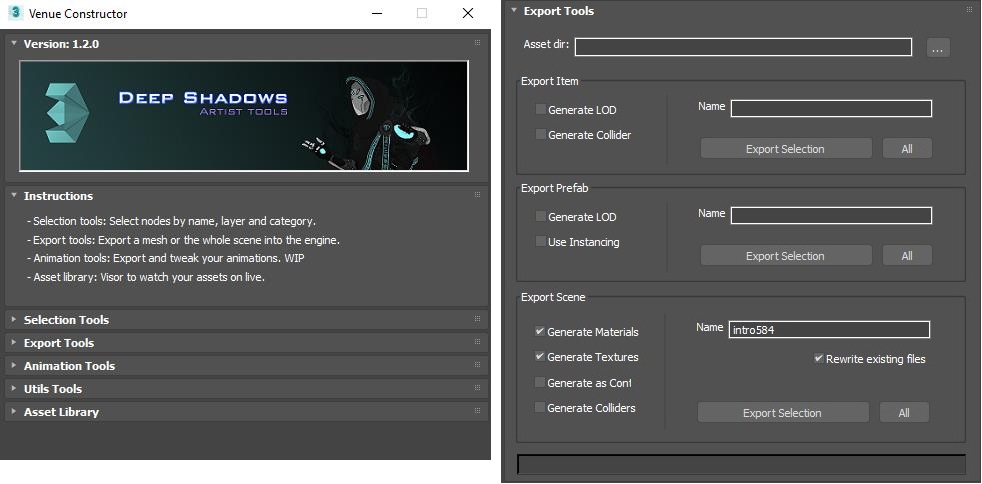
Task: Click the 'Asset library' instruction line
Action: 146,277
